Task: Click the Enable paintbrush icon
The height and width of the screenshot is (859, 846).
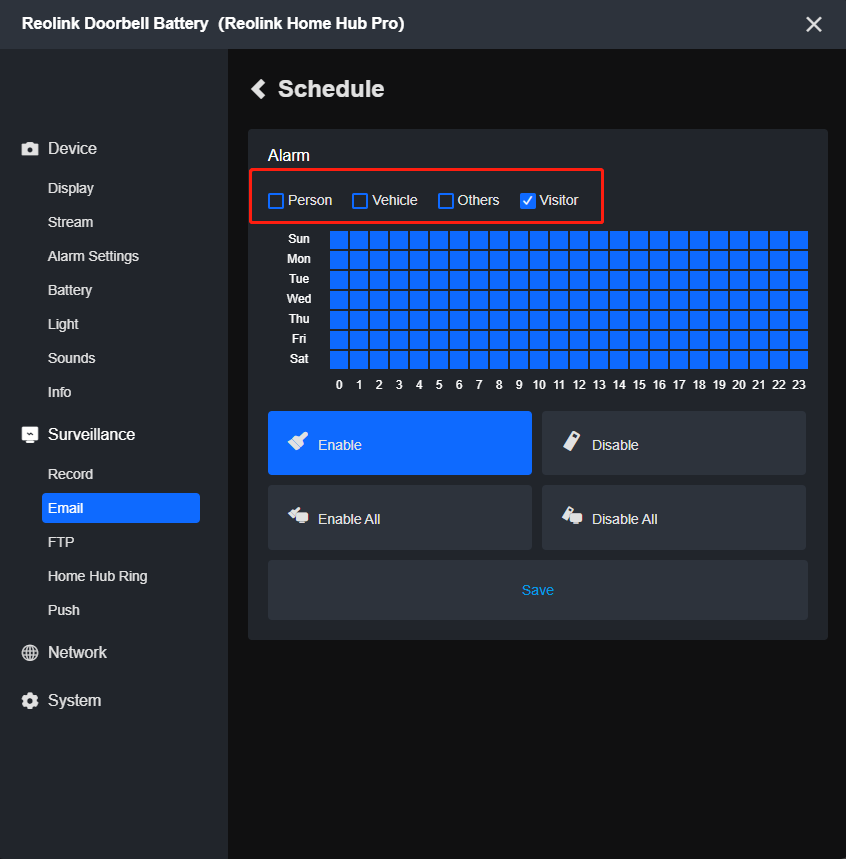Action: [x=298, y=441]
